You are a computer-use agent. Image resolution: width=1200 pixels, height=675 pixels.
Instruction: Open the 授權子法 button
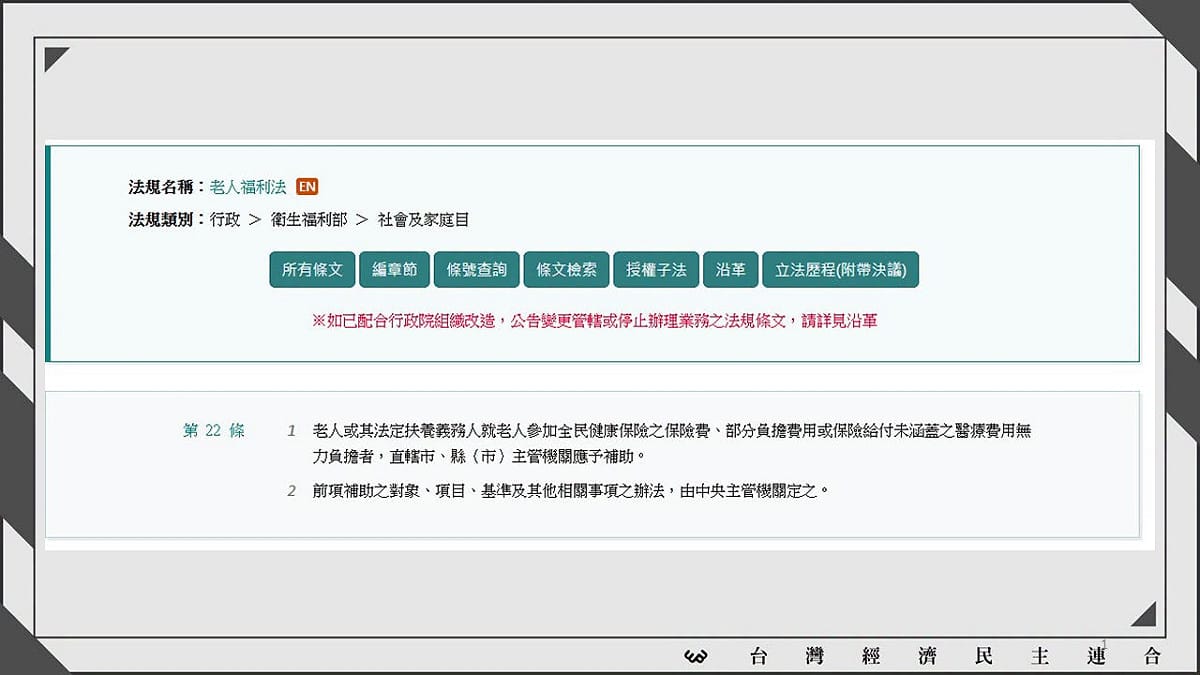click(656, 270)
